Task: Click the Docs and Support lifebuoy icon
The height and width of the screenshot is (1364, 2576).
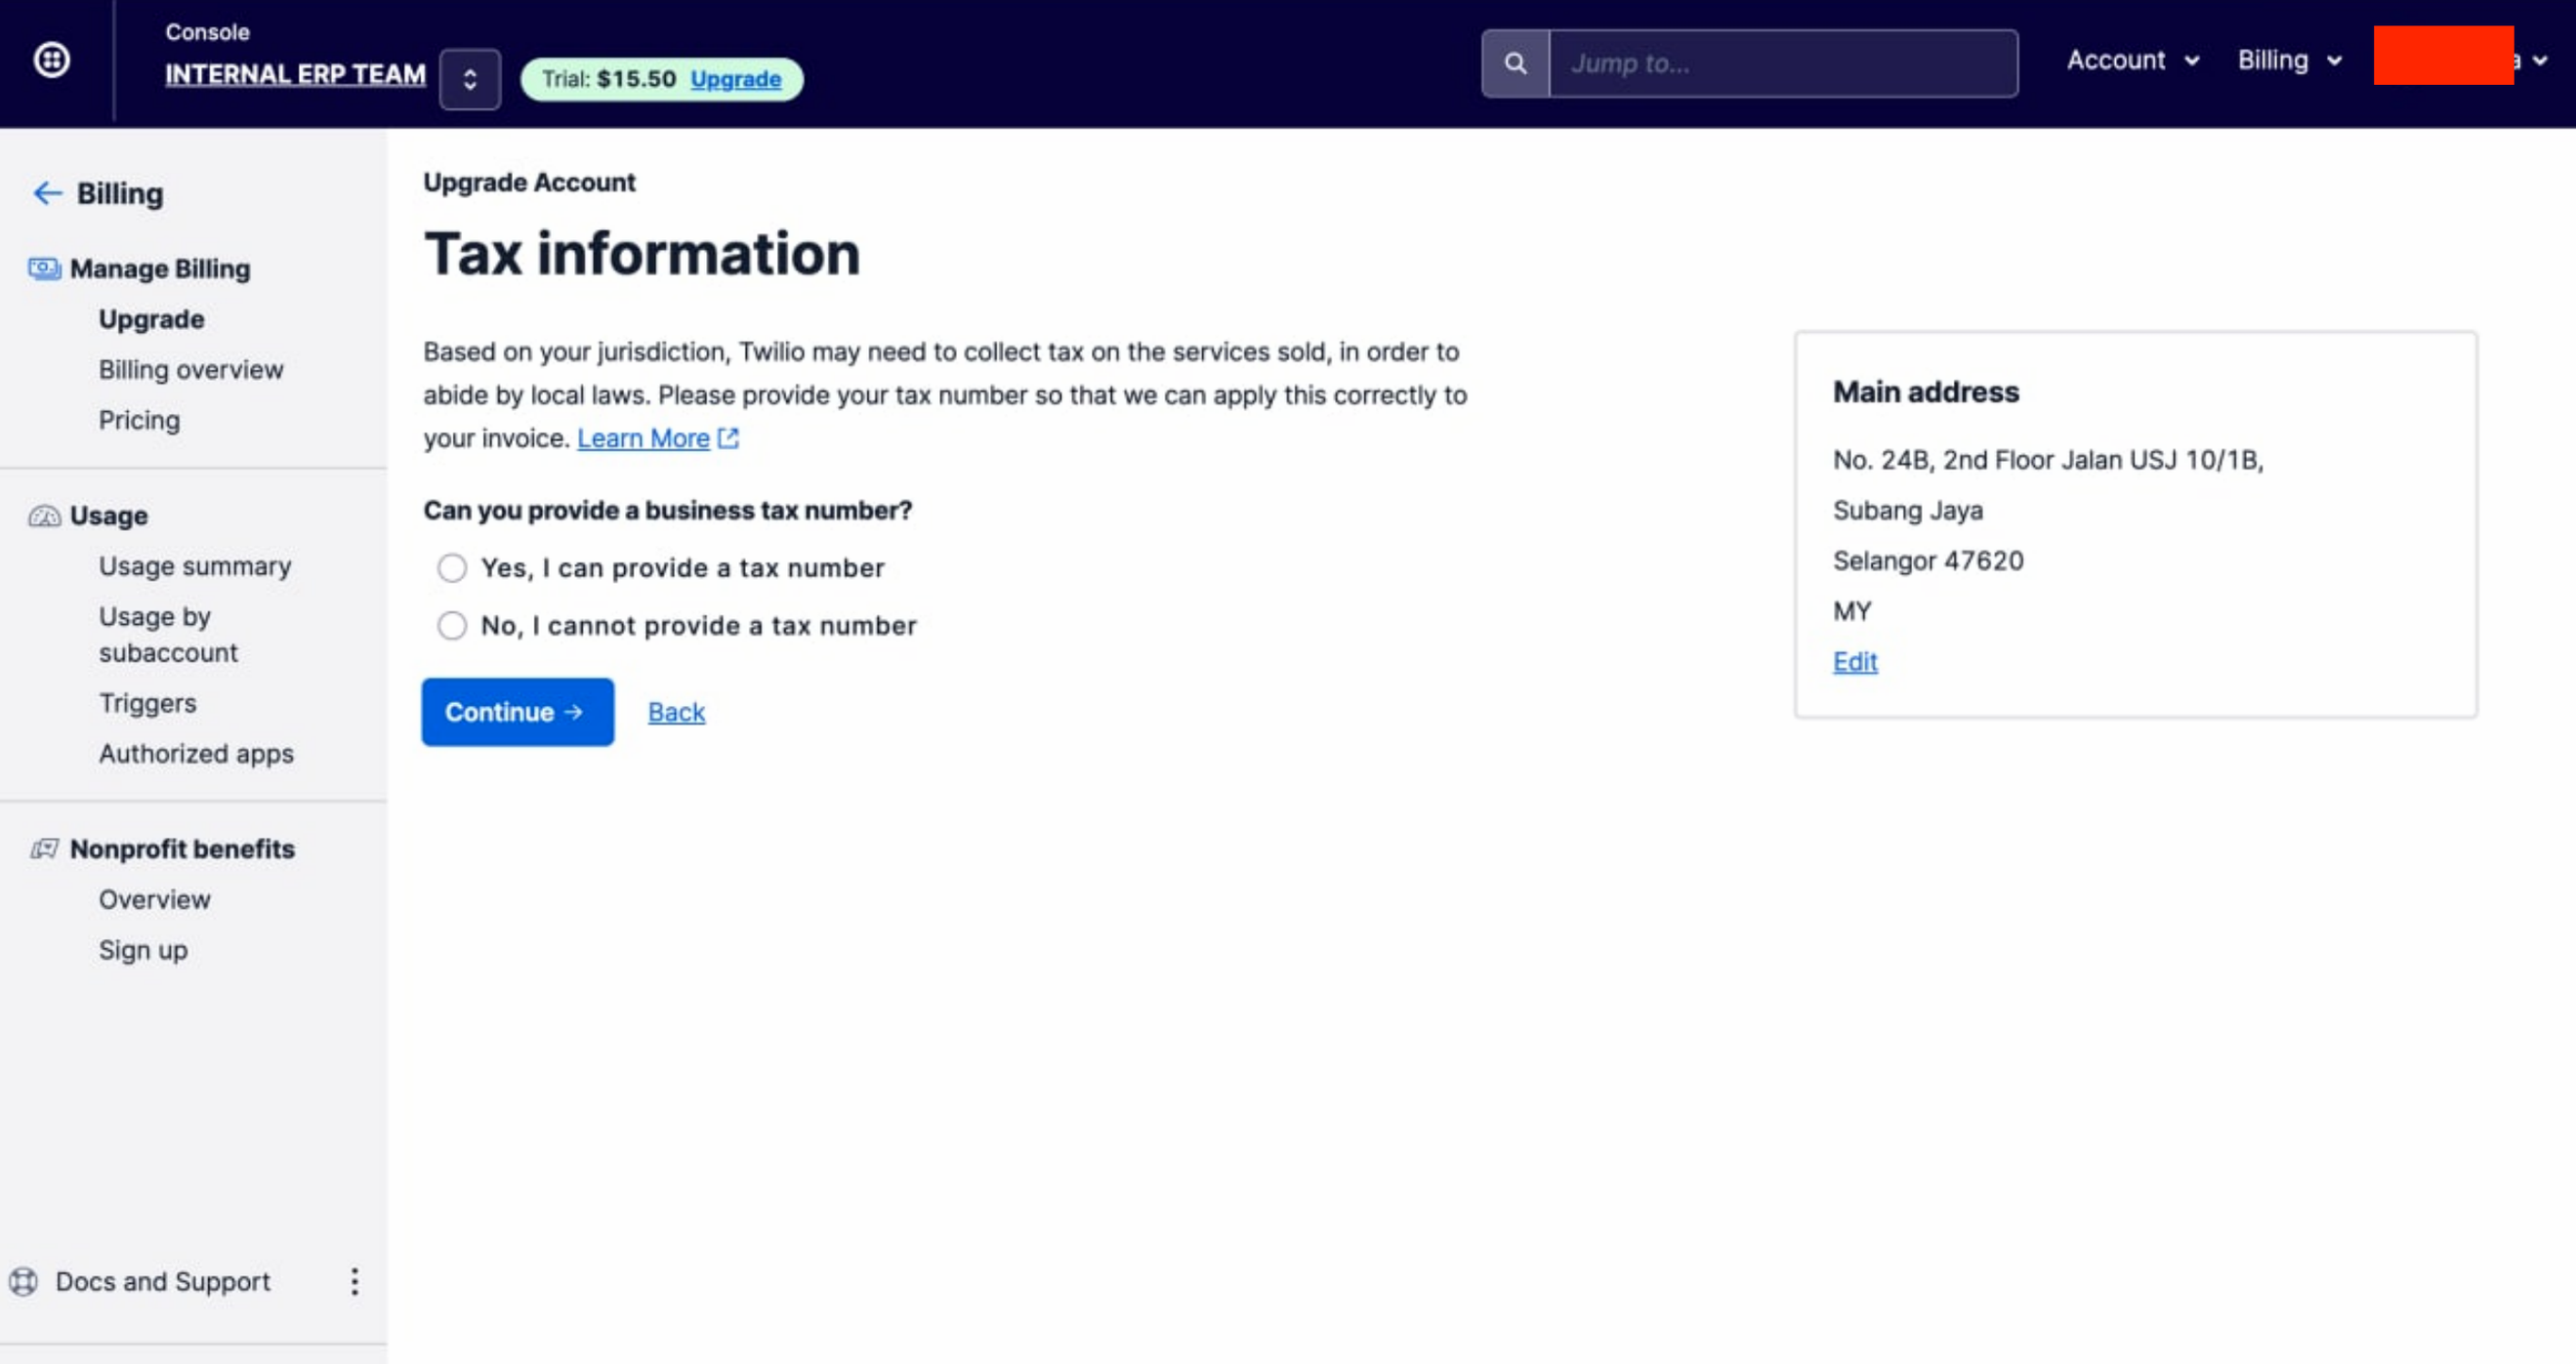Action: (24, 1281)
